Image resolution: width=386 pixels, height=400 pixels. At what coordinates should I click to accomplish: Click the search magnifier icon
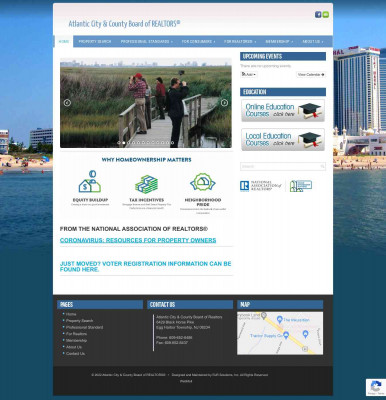tap(322, 166)
